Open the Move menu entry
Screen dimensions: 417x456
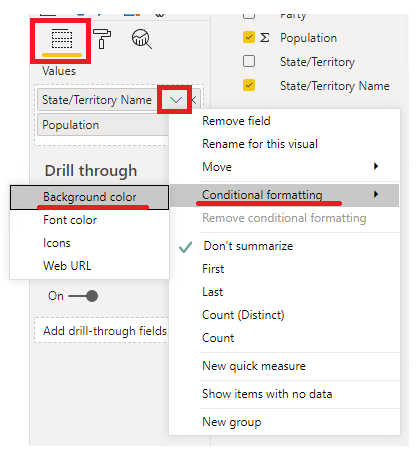tap(284, 167)
